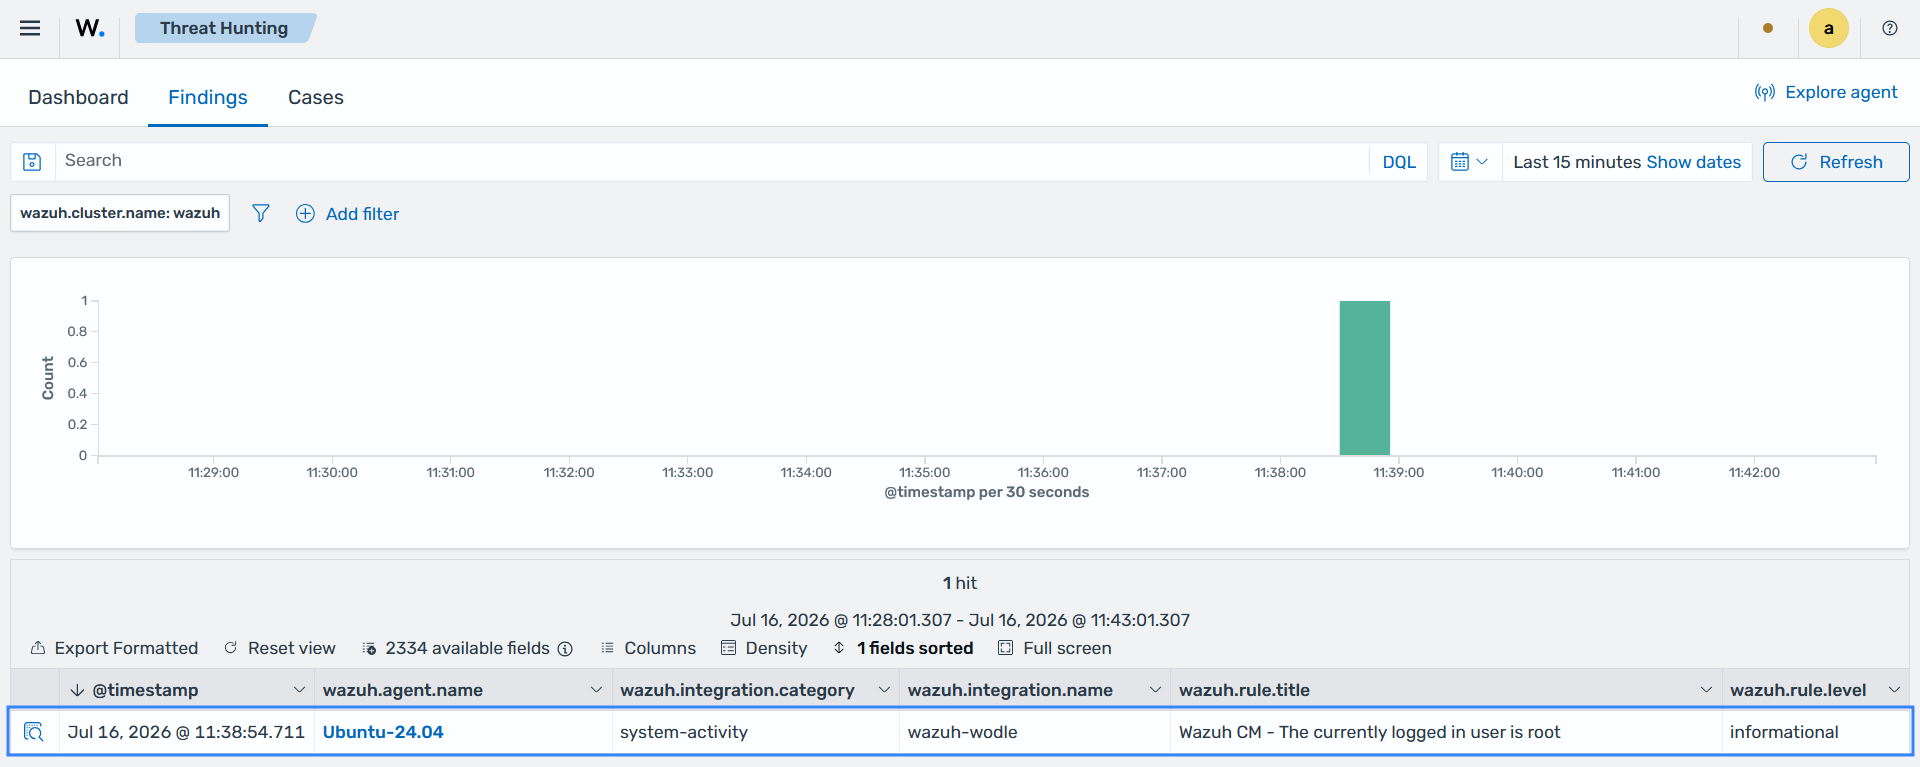
Task: Click the green histogram bar
Action: coord(1365,378)
